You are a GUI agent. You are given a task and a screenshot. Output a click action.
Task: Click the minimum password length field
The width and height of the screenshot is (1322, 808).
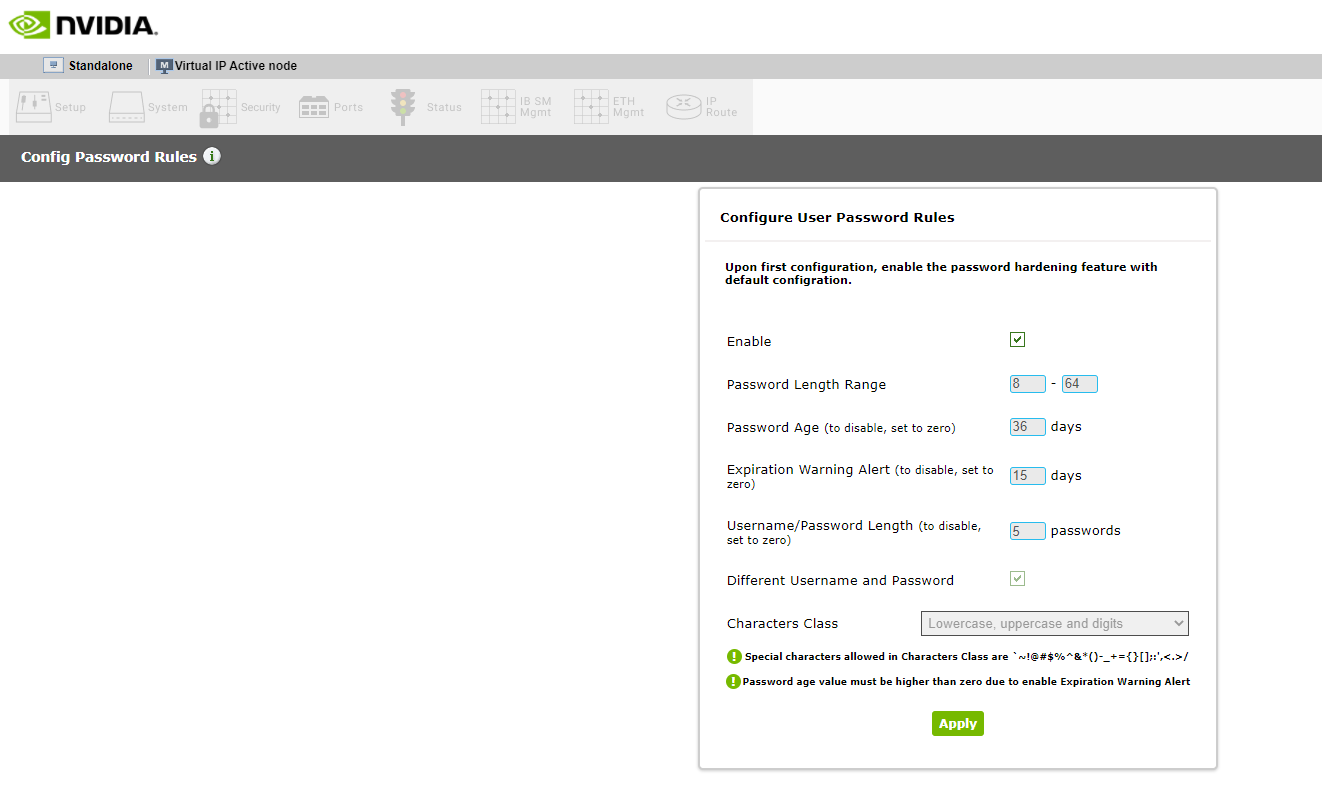1027,384
